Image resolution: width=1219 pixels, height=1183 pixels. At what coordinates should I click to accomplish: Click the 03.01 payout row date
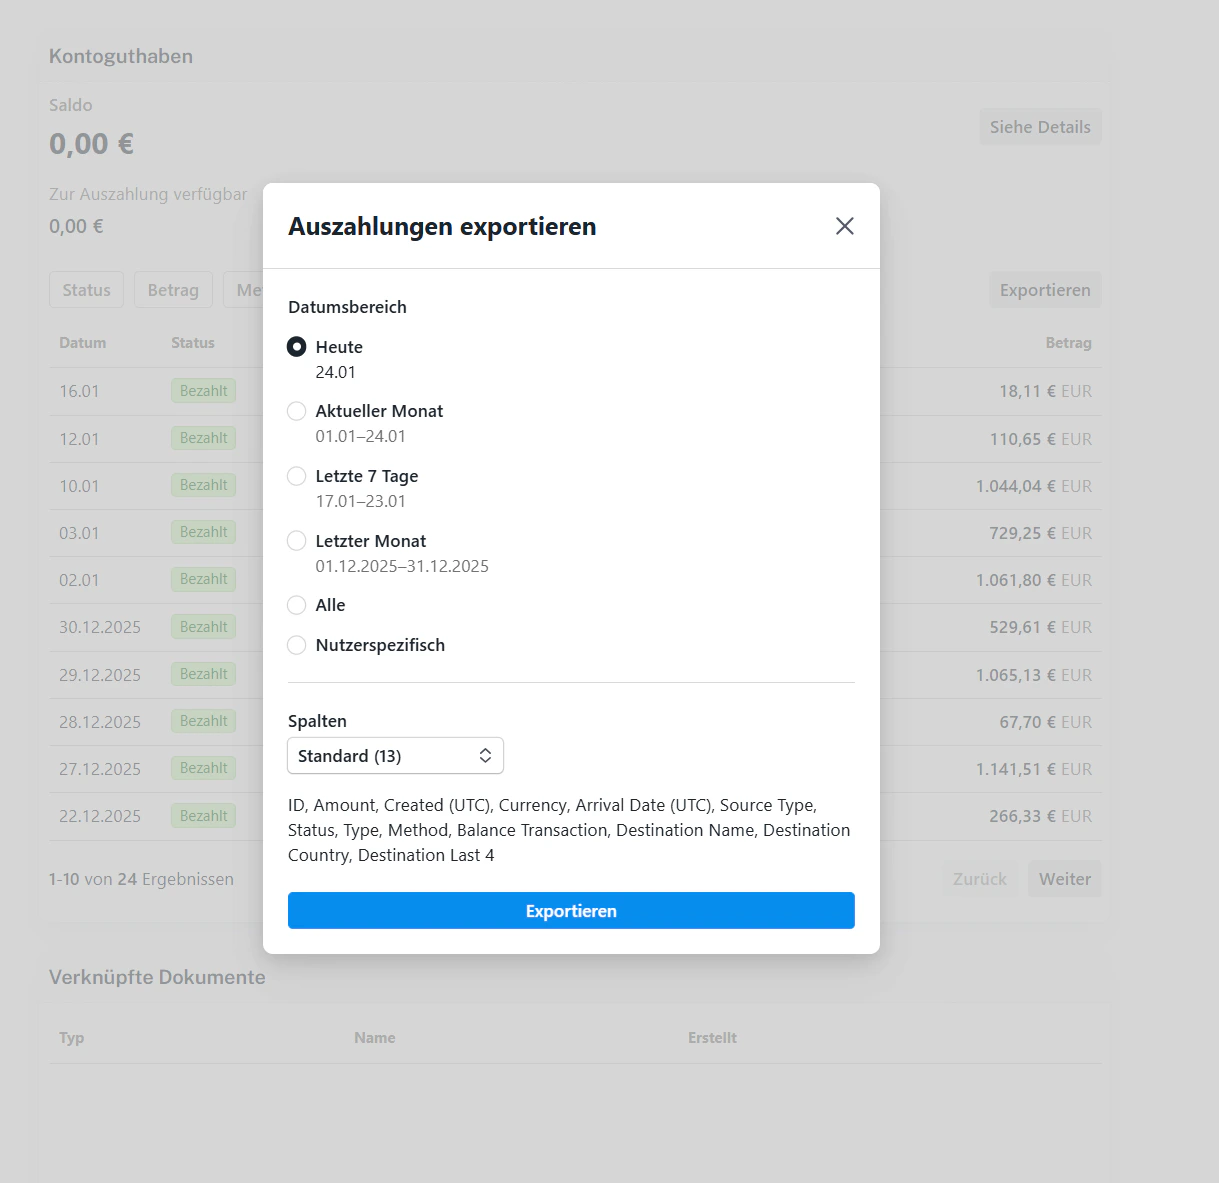79,533
